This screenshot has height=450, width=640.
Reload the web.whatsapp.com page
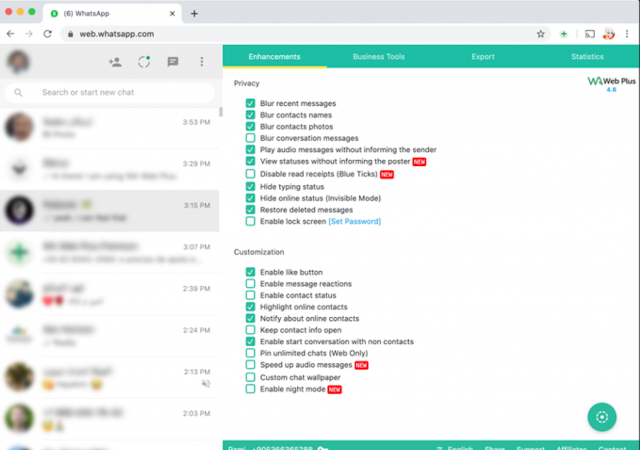pyautogui.click(x=48, y=34)
